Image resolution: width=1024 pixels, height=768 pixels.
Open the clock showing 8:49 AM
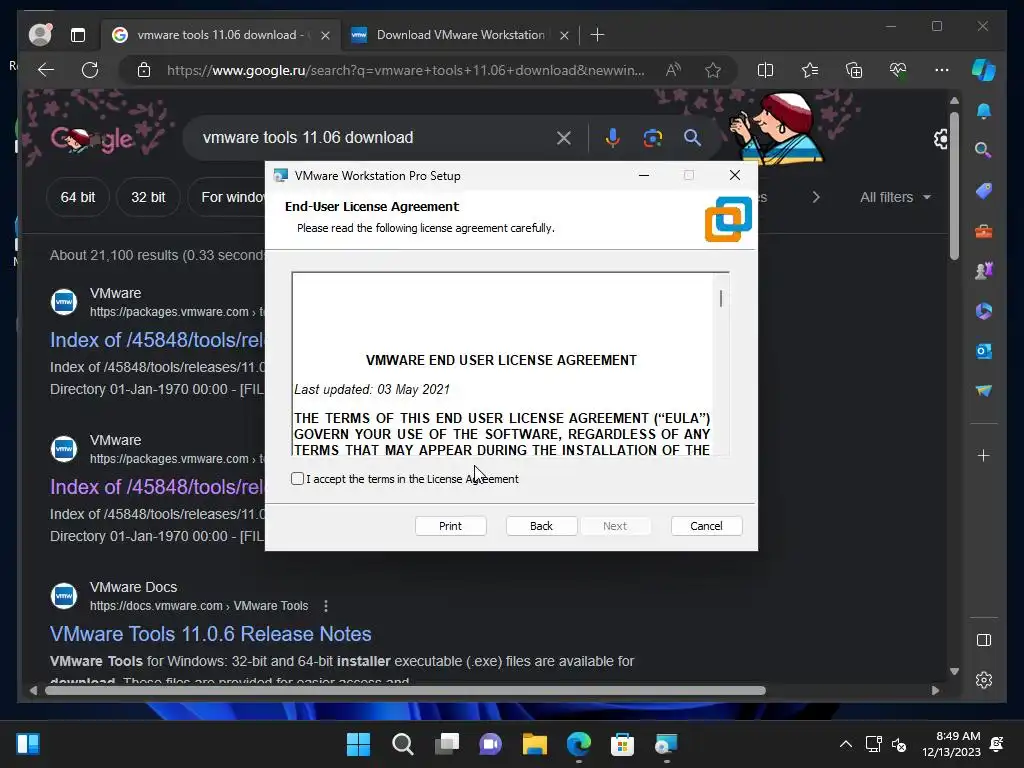click(x=952, y=744)
